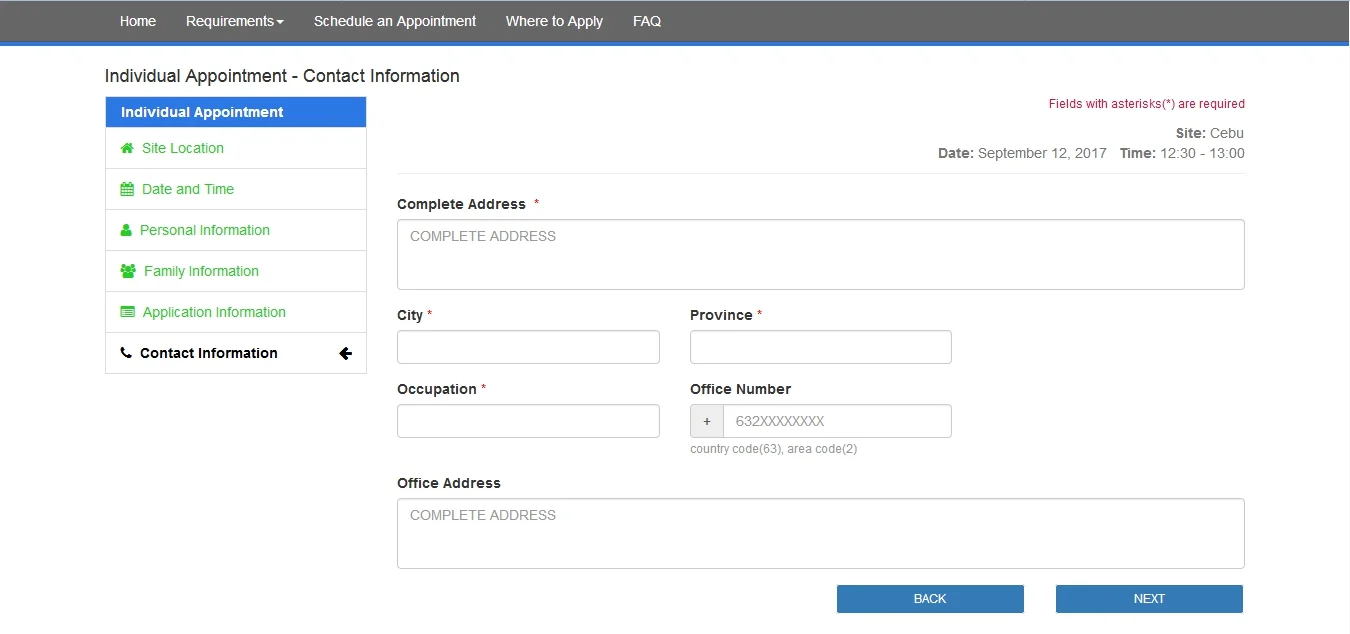The width and height of the screenshot is (1350, 634).
Task: Open Family Information step
Action: tap(236, 271)
